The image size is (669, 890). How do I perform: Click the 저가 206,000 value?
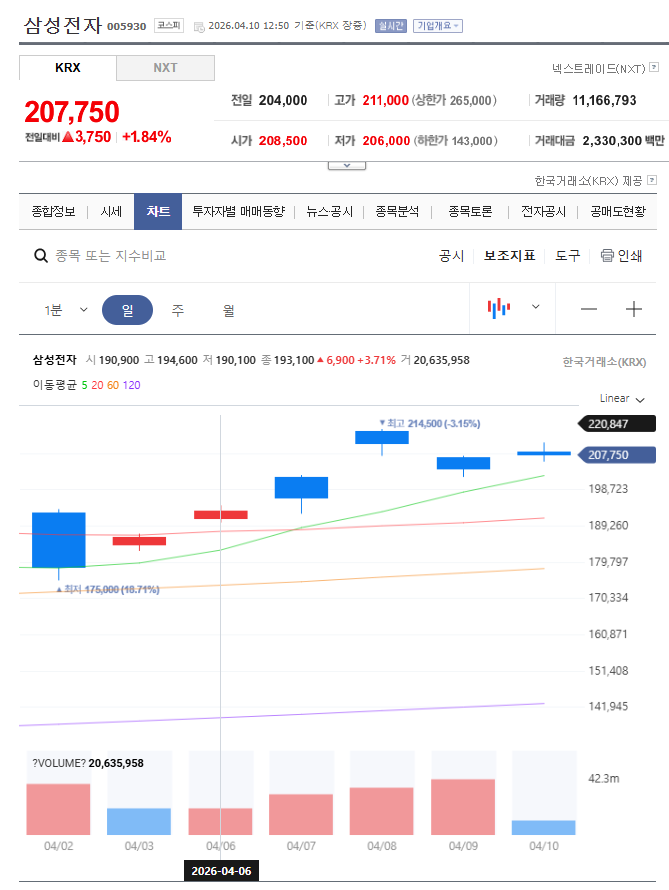pyautogui.click(x=386, y=141)
